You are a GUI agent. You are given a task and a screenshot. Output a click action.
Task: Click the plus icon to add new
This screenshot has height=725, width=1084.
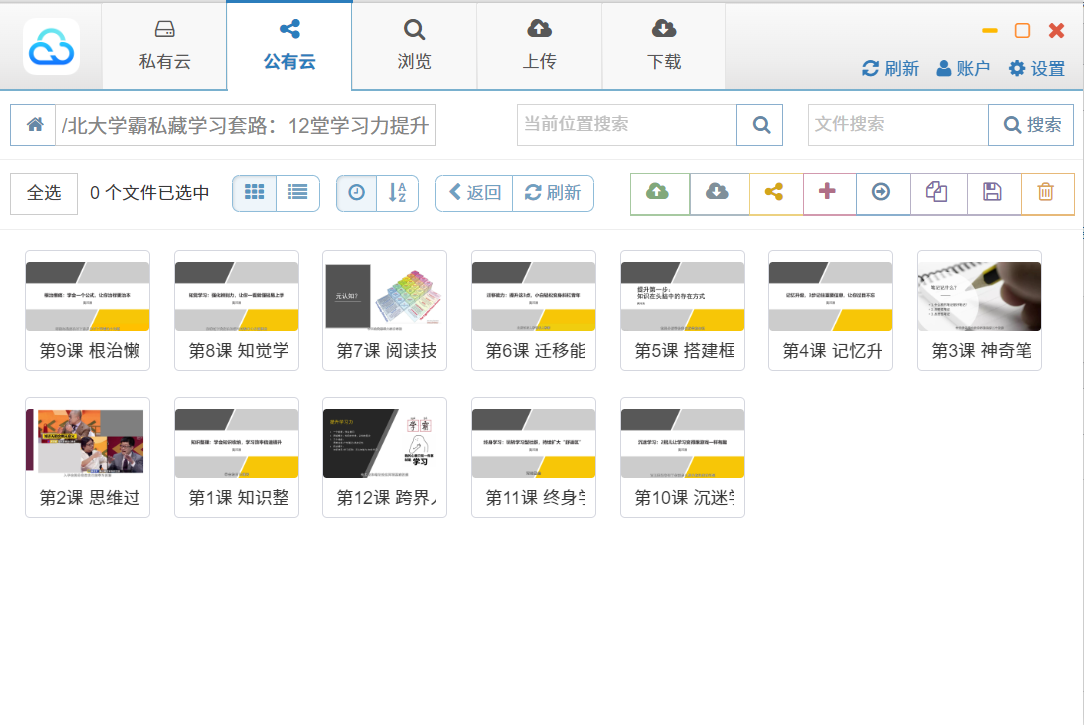827,193
